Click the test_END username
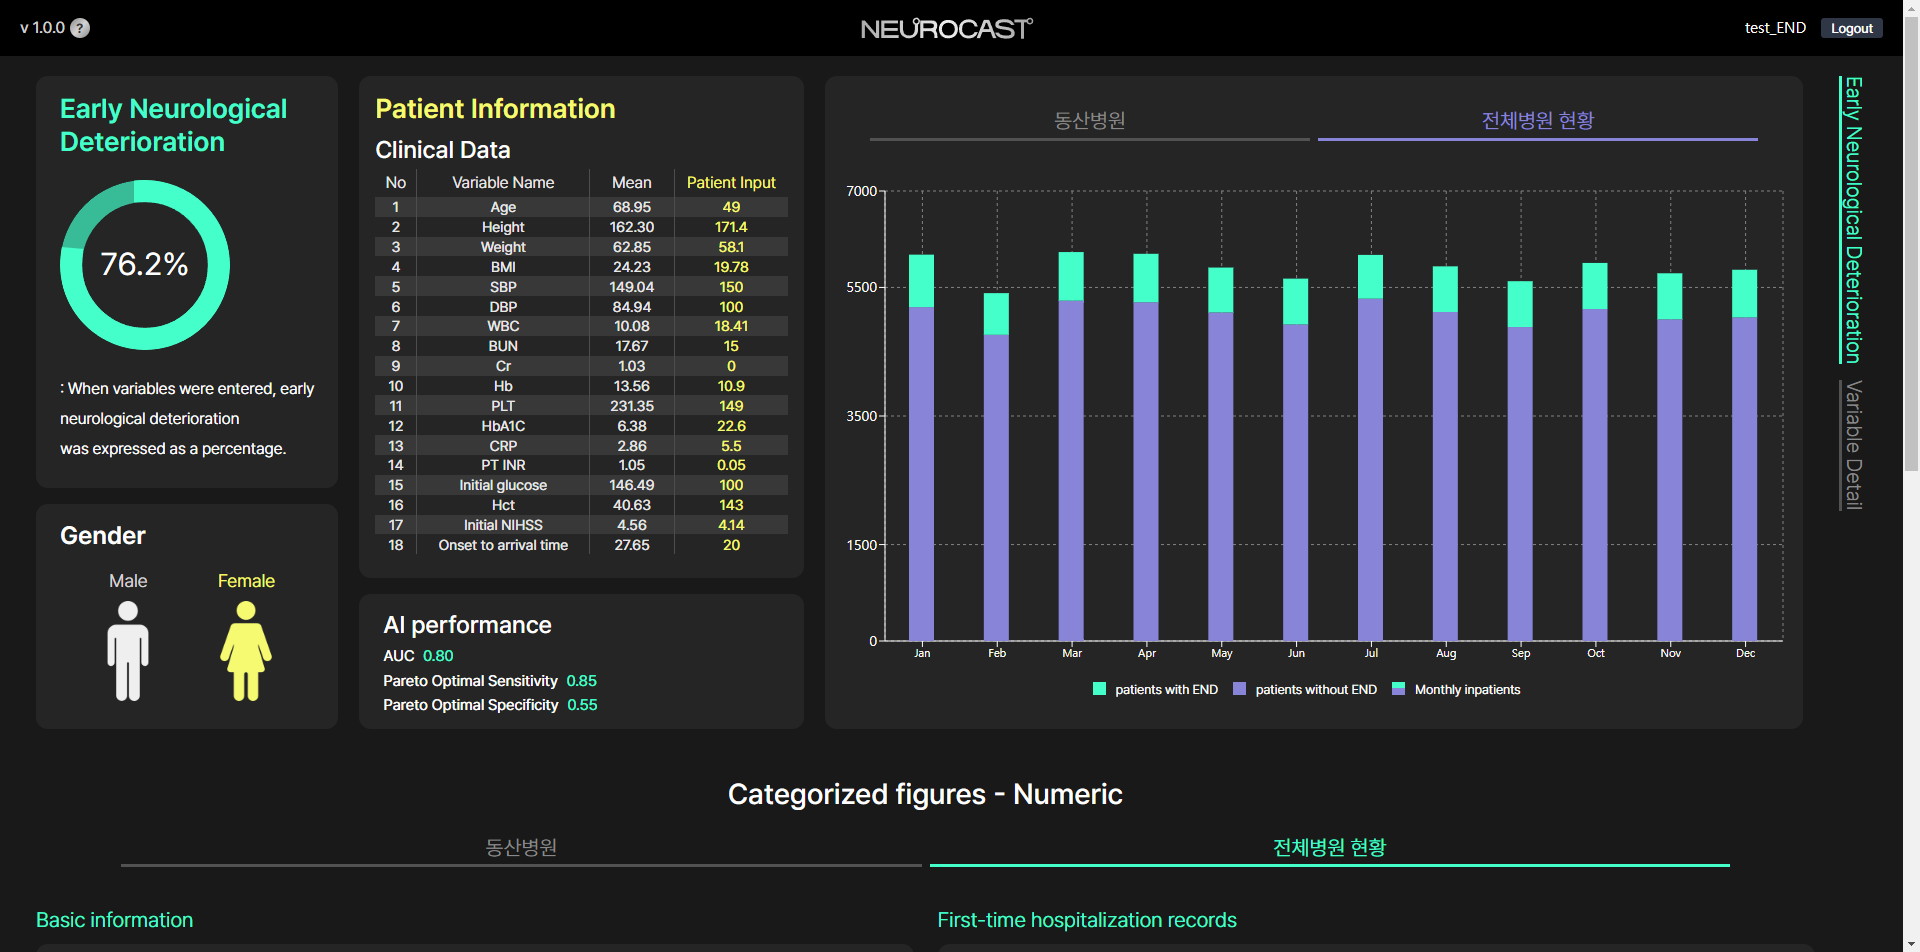The width and height of the screenshot is (1920, 952). pos(1775,28)
